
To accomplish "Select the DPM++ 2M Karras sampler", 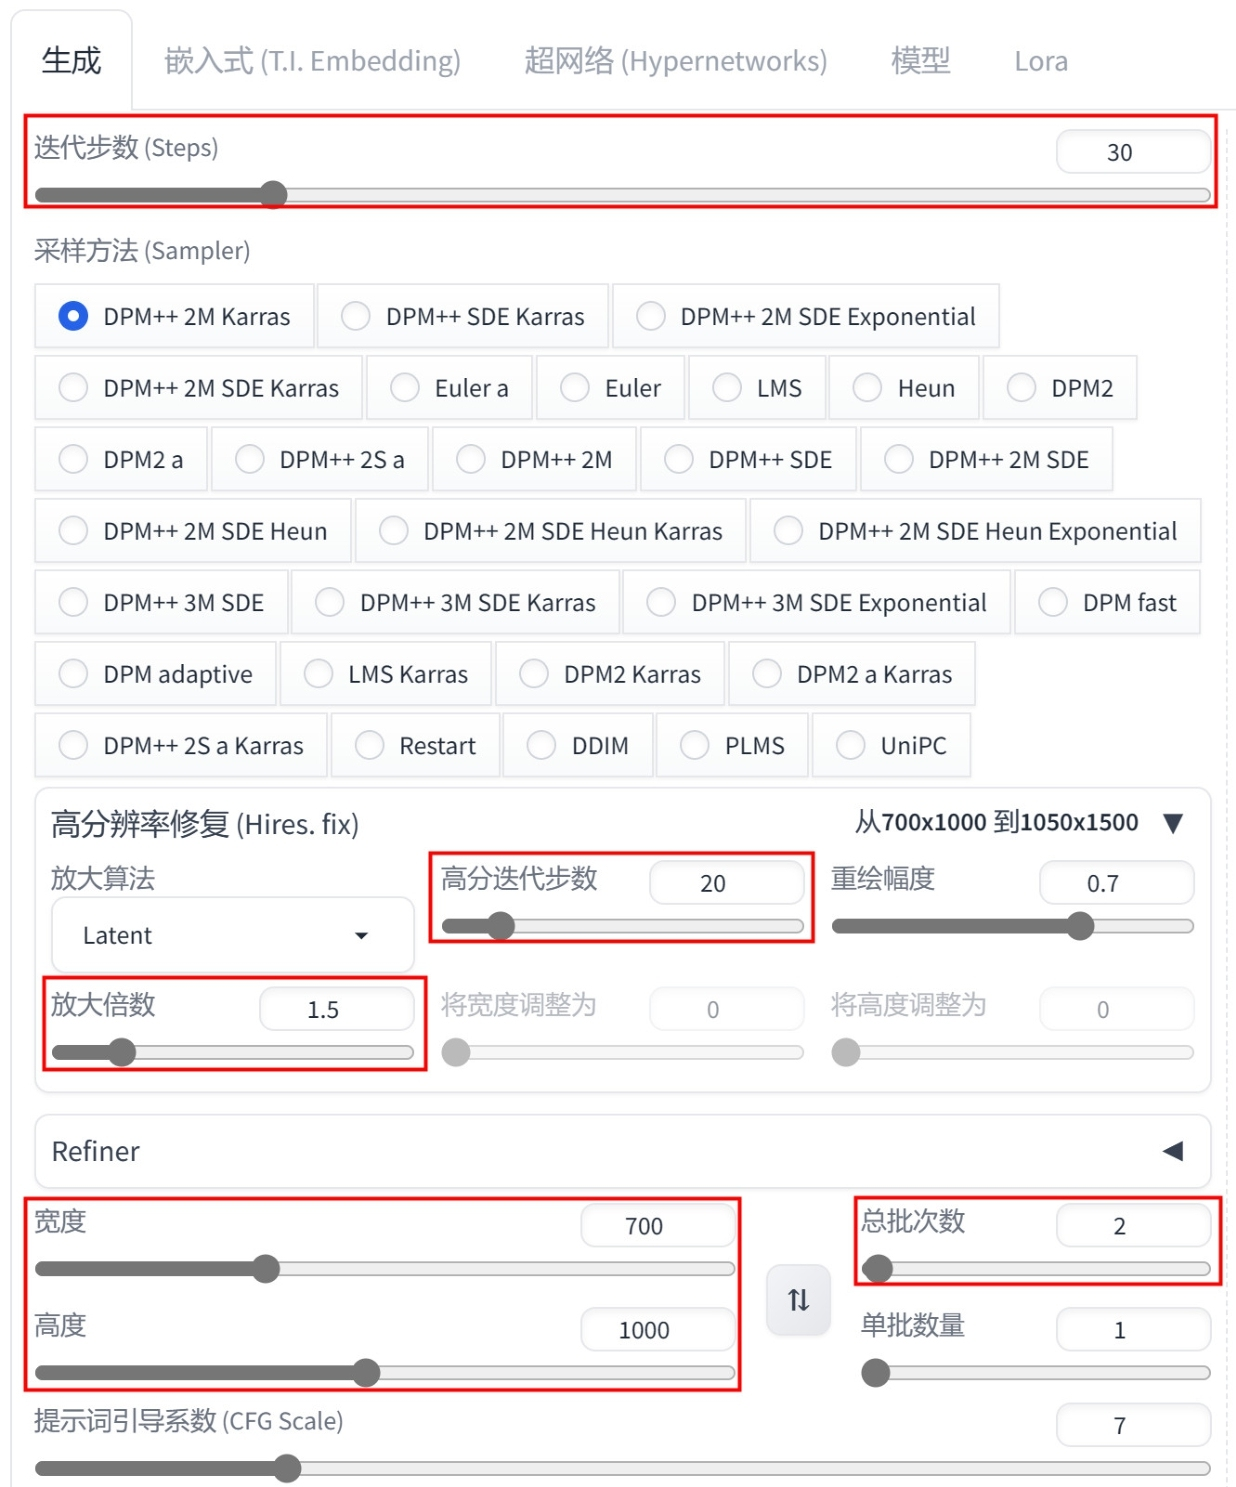I will click(x=174, y=317).
